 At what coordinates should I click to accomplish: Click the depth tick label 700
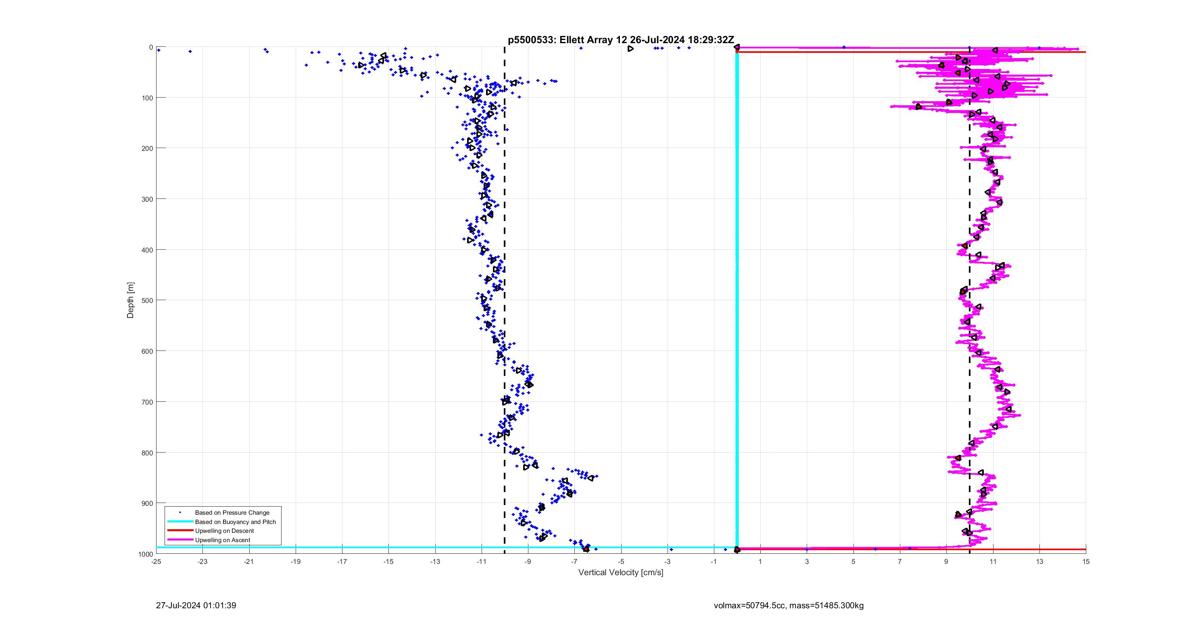[145, 402]
